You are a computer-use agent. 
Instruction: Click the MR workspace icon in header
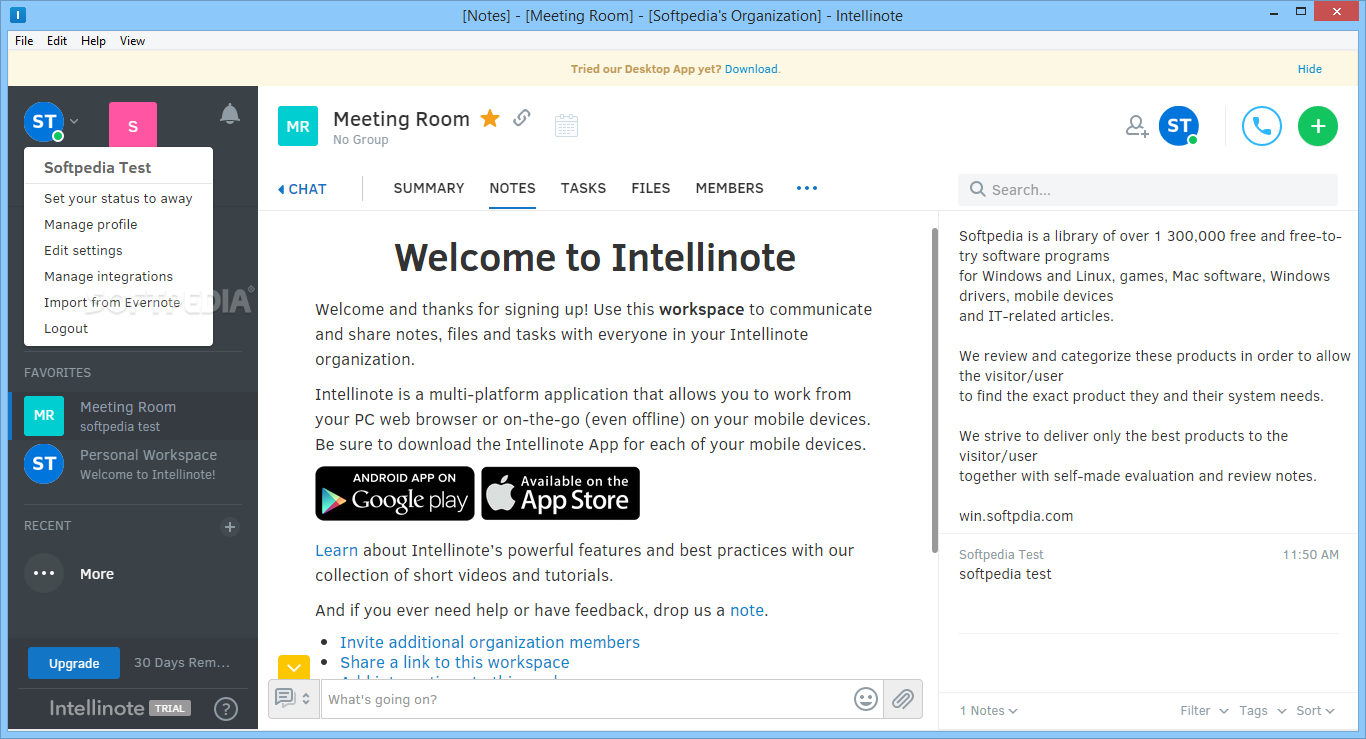[x=298, y=127]
